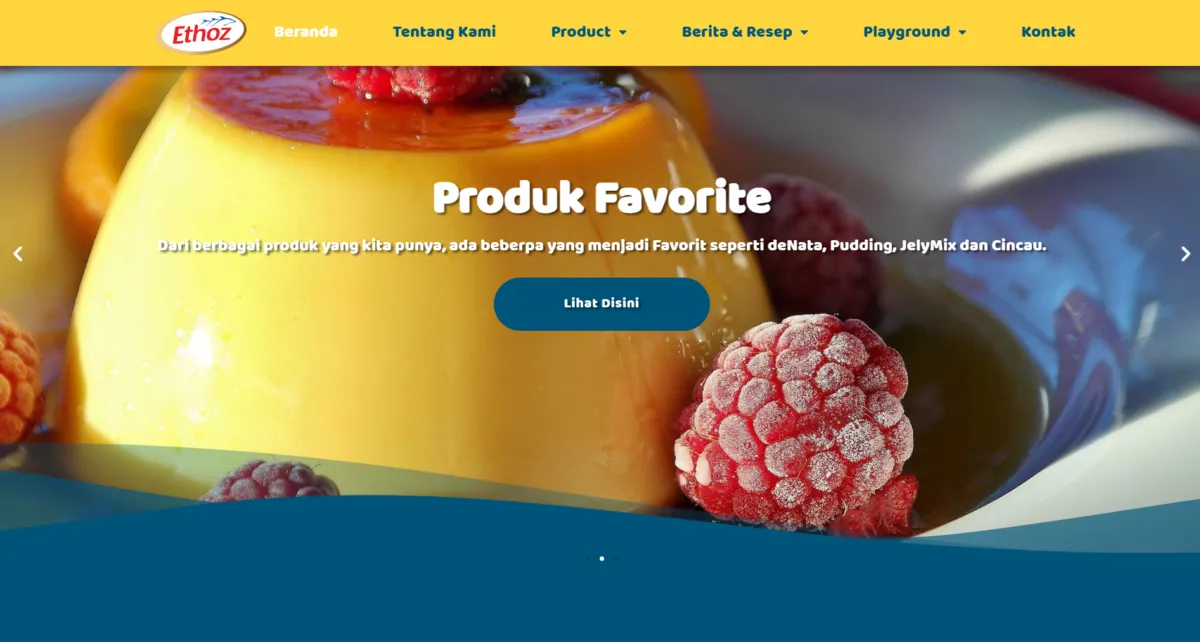
Task: Click the caret next to Product
Action: point(623,33)
